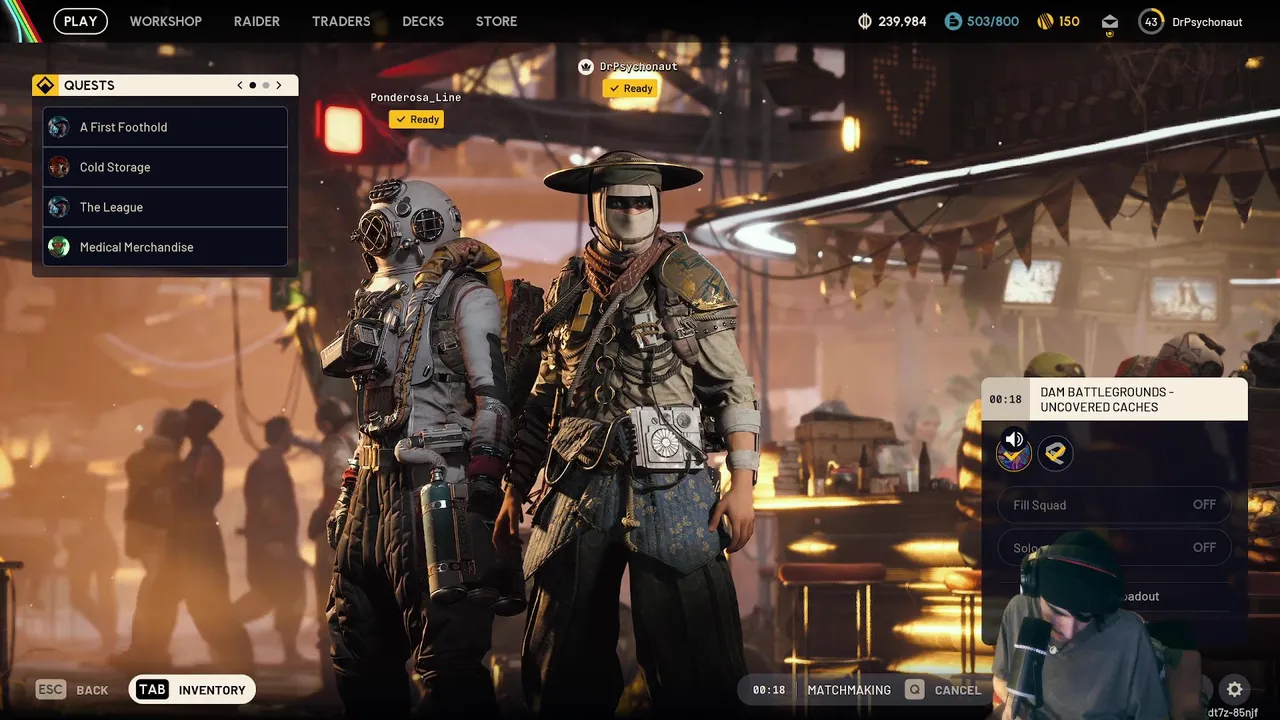Click the yellow striped token icon
This screenshot has width=1280, height=720.
[x=1046, y=21]
